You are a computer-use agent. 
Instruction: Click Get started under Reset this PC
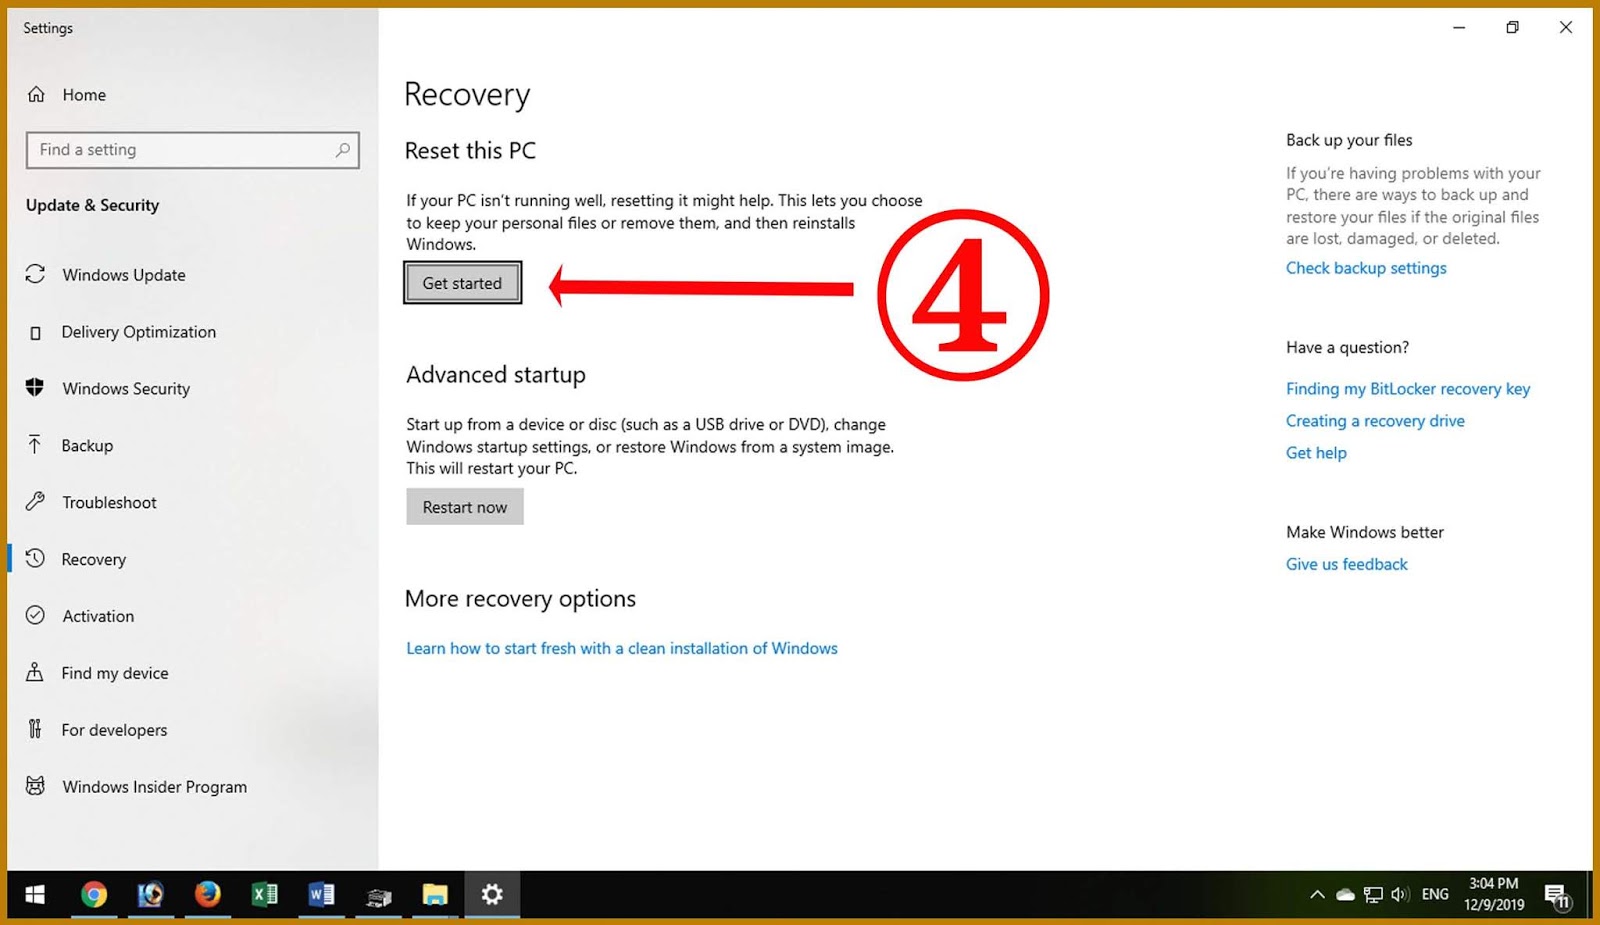pos(462,283)
